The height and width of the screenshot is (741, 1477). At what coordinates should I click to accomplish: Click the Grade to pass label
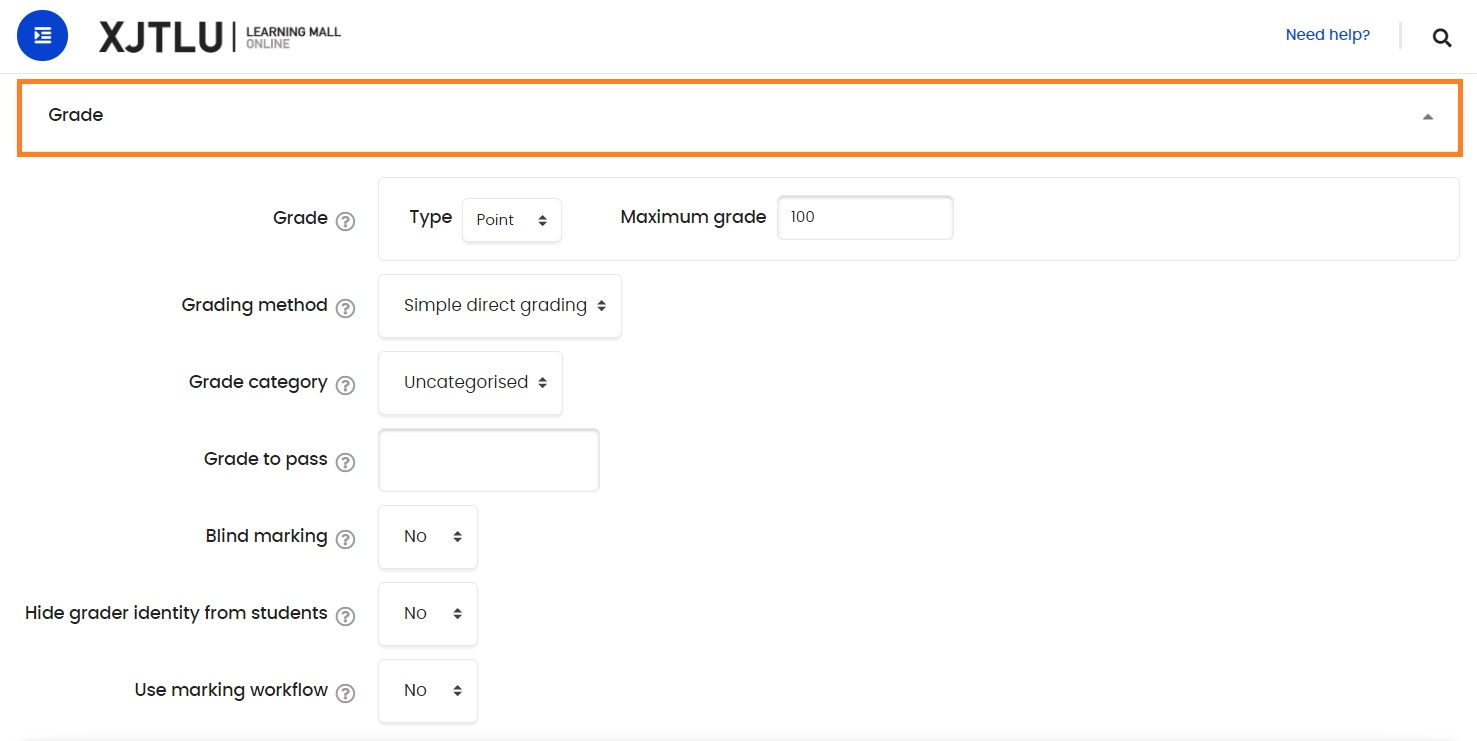(266, 459)
